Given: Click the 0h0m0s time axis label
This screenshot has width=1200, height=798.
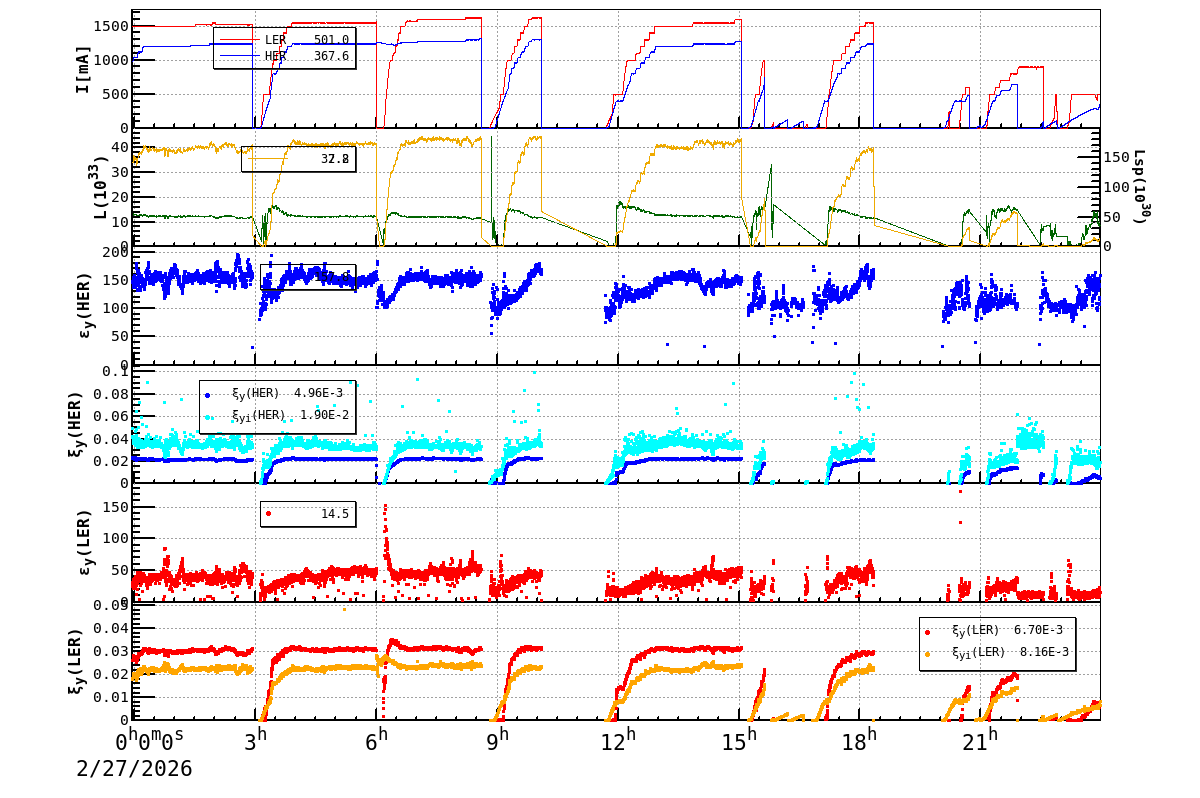Looking at the screenshot, I should pos(150,741).
